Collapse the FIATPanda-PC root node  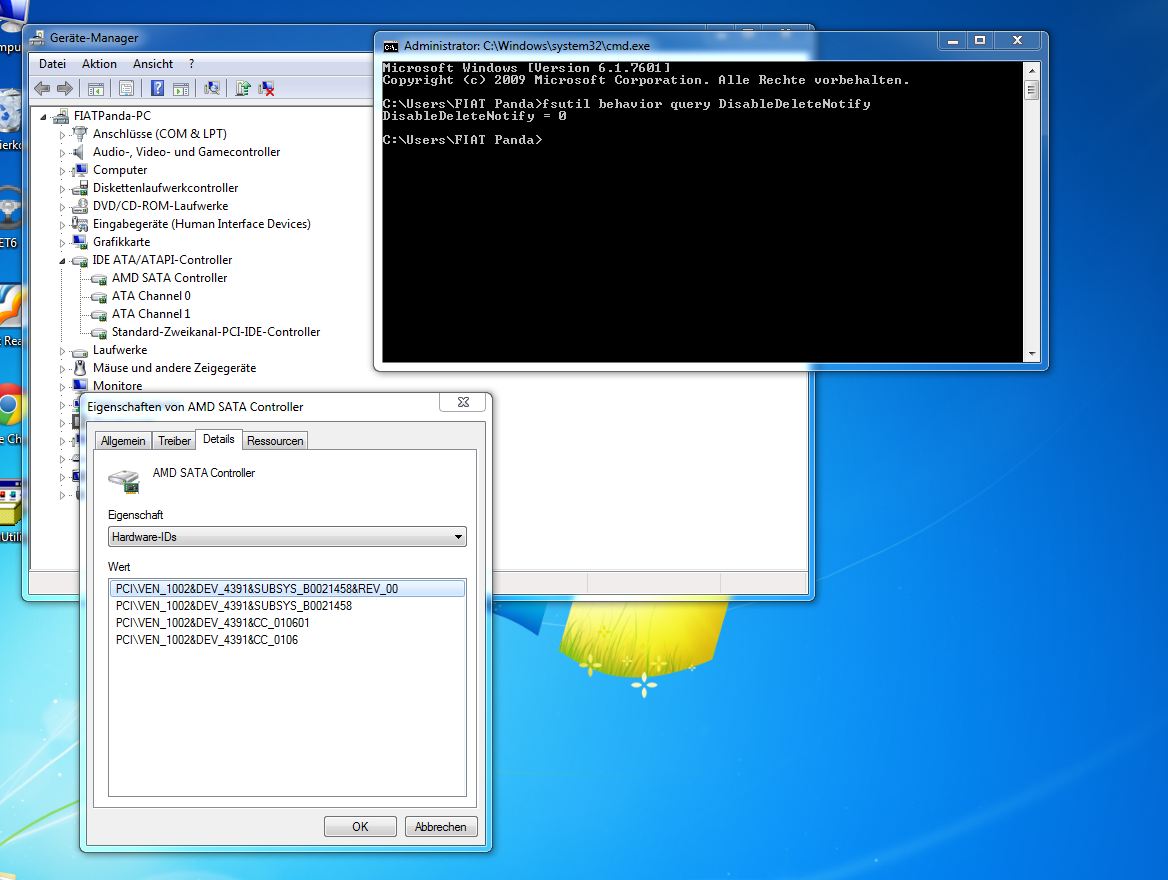44,117
